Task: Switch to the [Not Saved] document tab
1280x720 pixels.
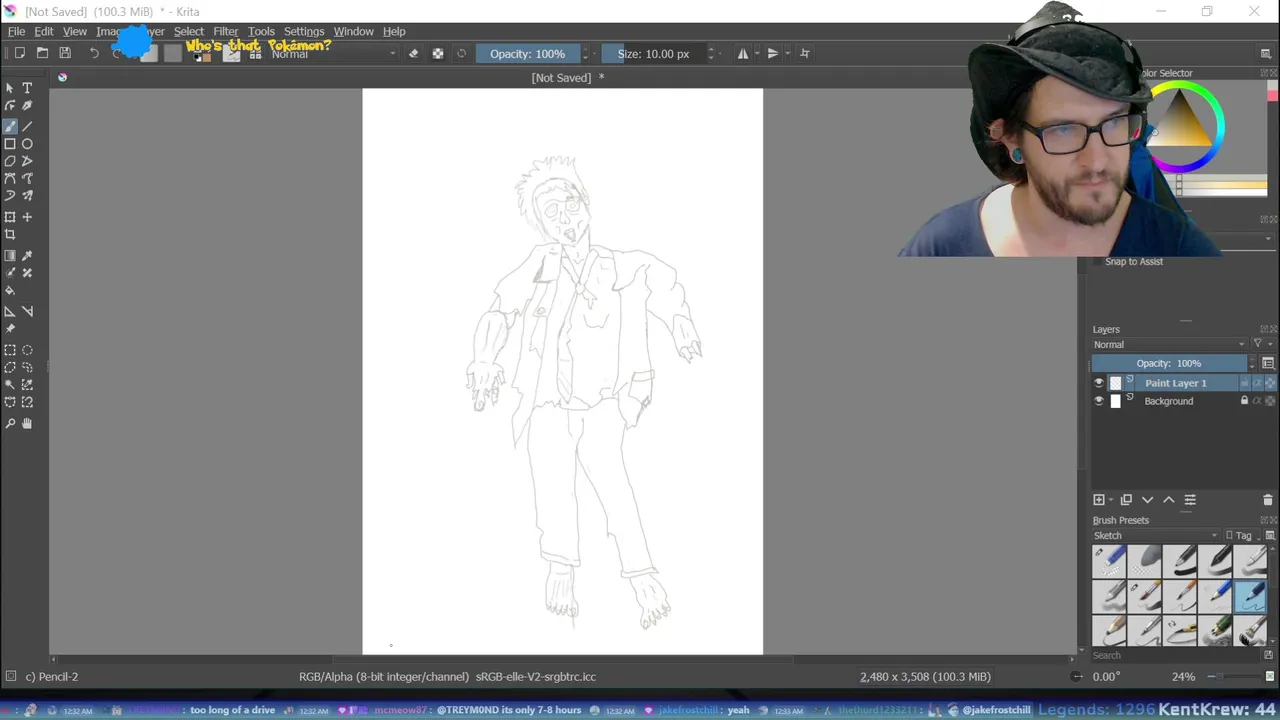Action: point(567,78)
